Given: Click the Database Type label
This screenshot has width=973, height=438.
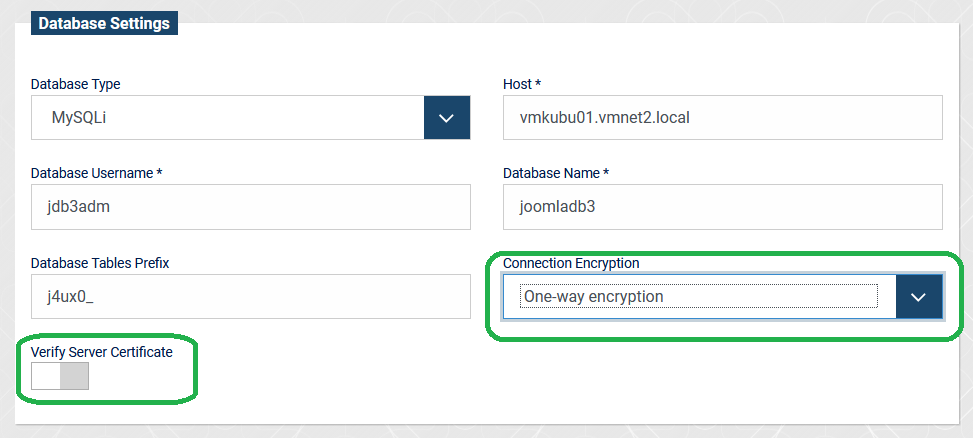Looking at the screenshot, I should point(76,84).
